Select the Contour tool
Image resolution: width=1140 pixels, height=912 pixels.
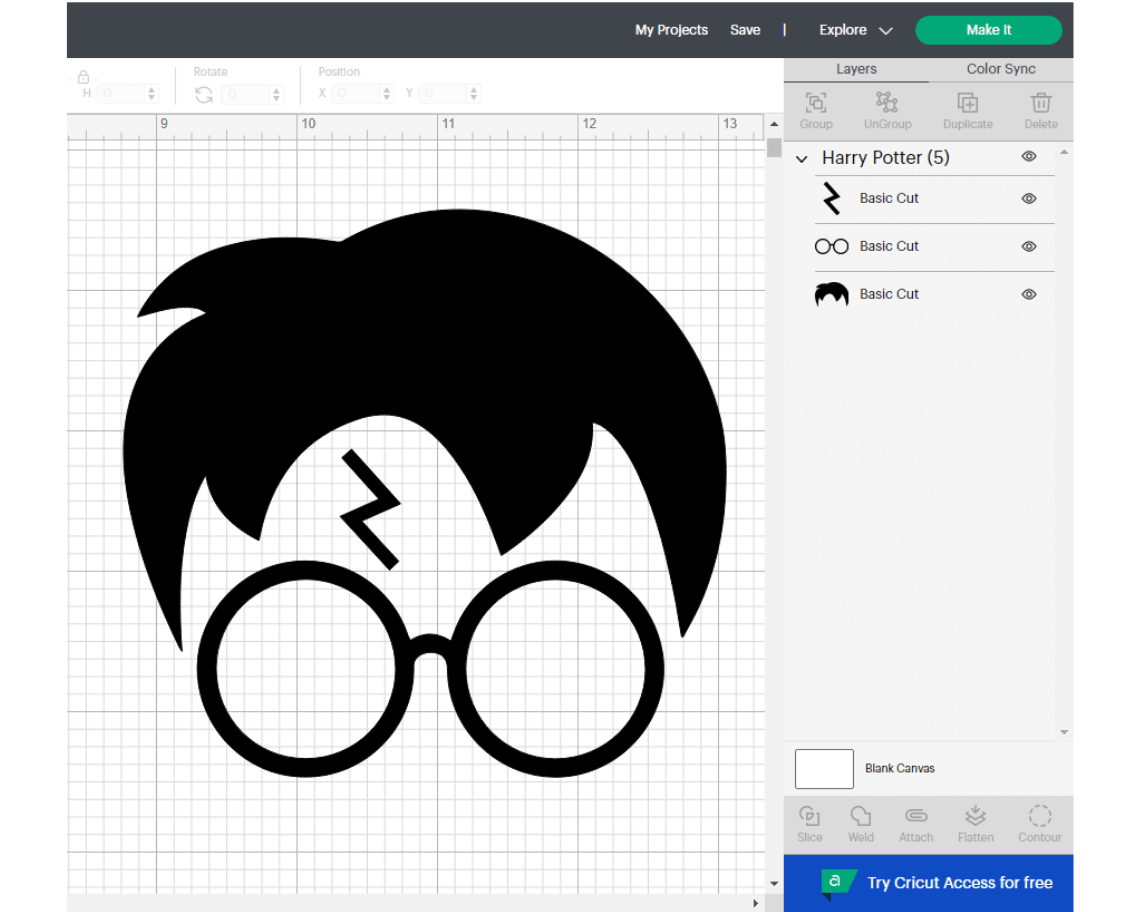pyautogui.click(x=1040, y=816)
